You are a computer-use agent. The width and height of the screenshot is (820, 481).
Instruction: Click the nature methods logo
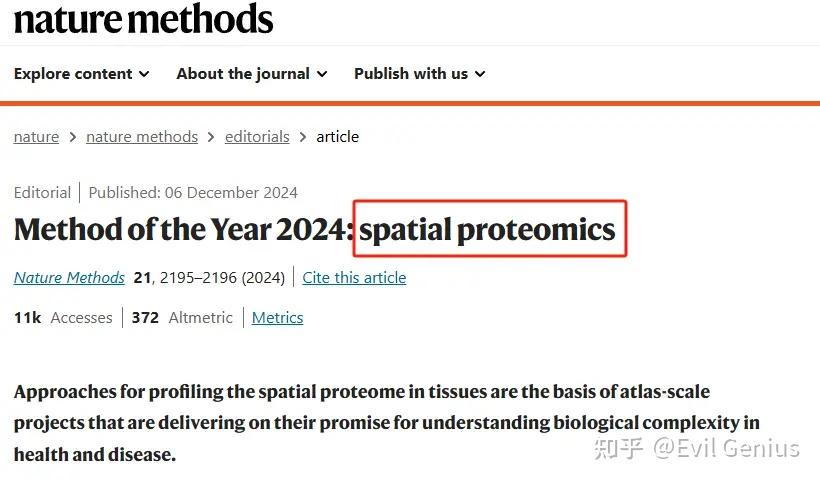pyautogui.click(x=143, y=19)
